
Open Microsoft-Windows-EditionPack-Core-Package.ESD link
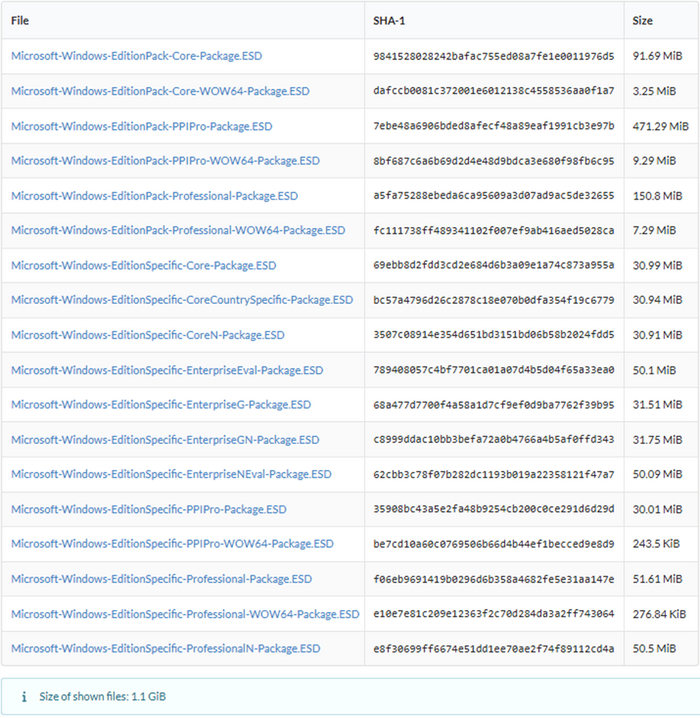[136, 56]
